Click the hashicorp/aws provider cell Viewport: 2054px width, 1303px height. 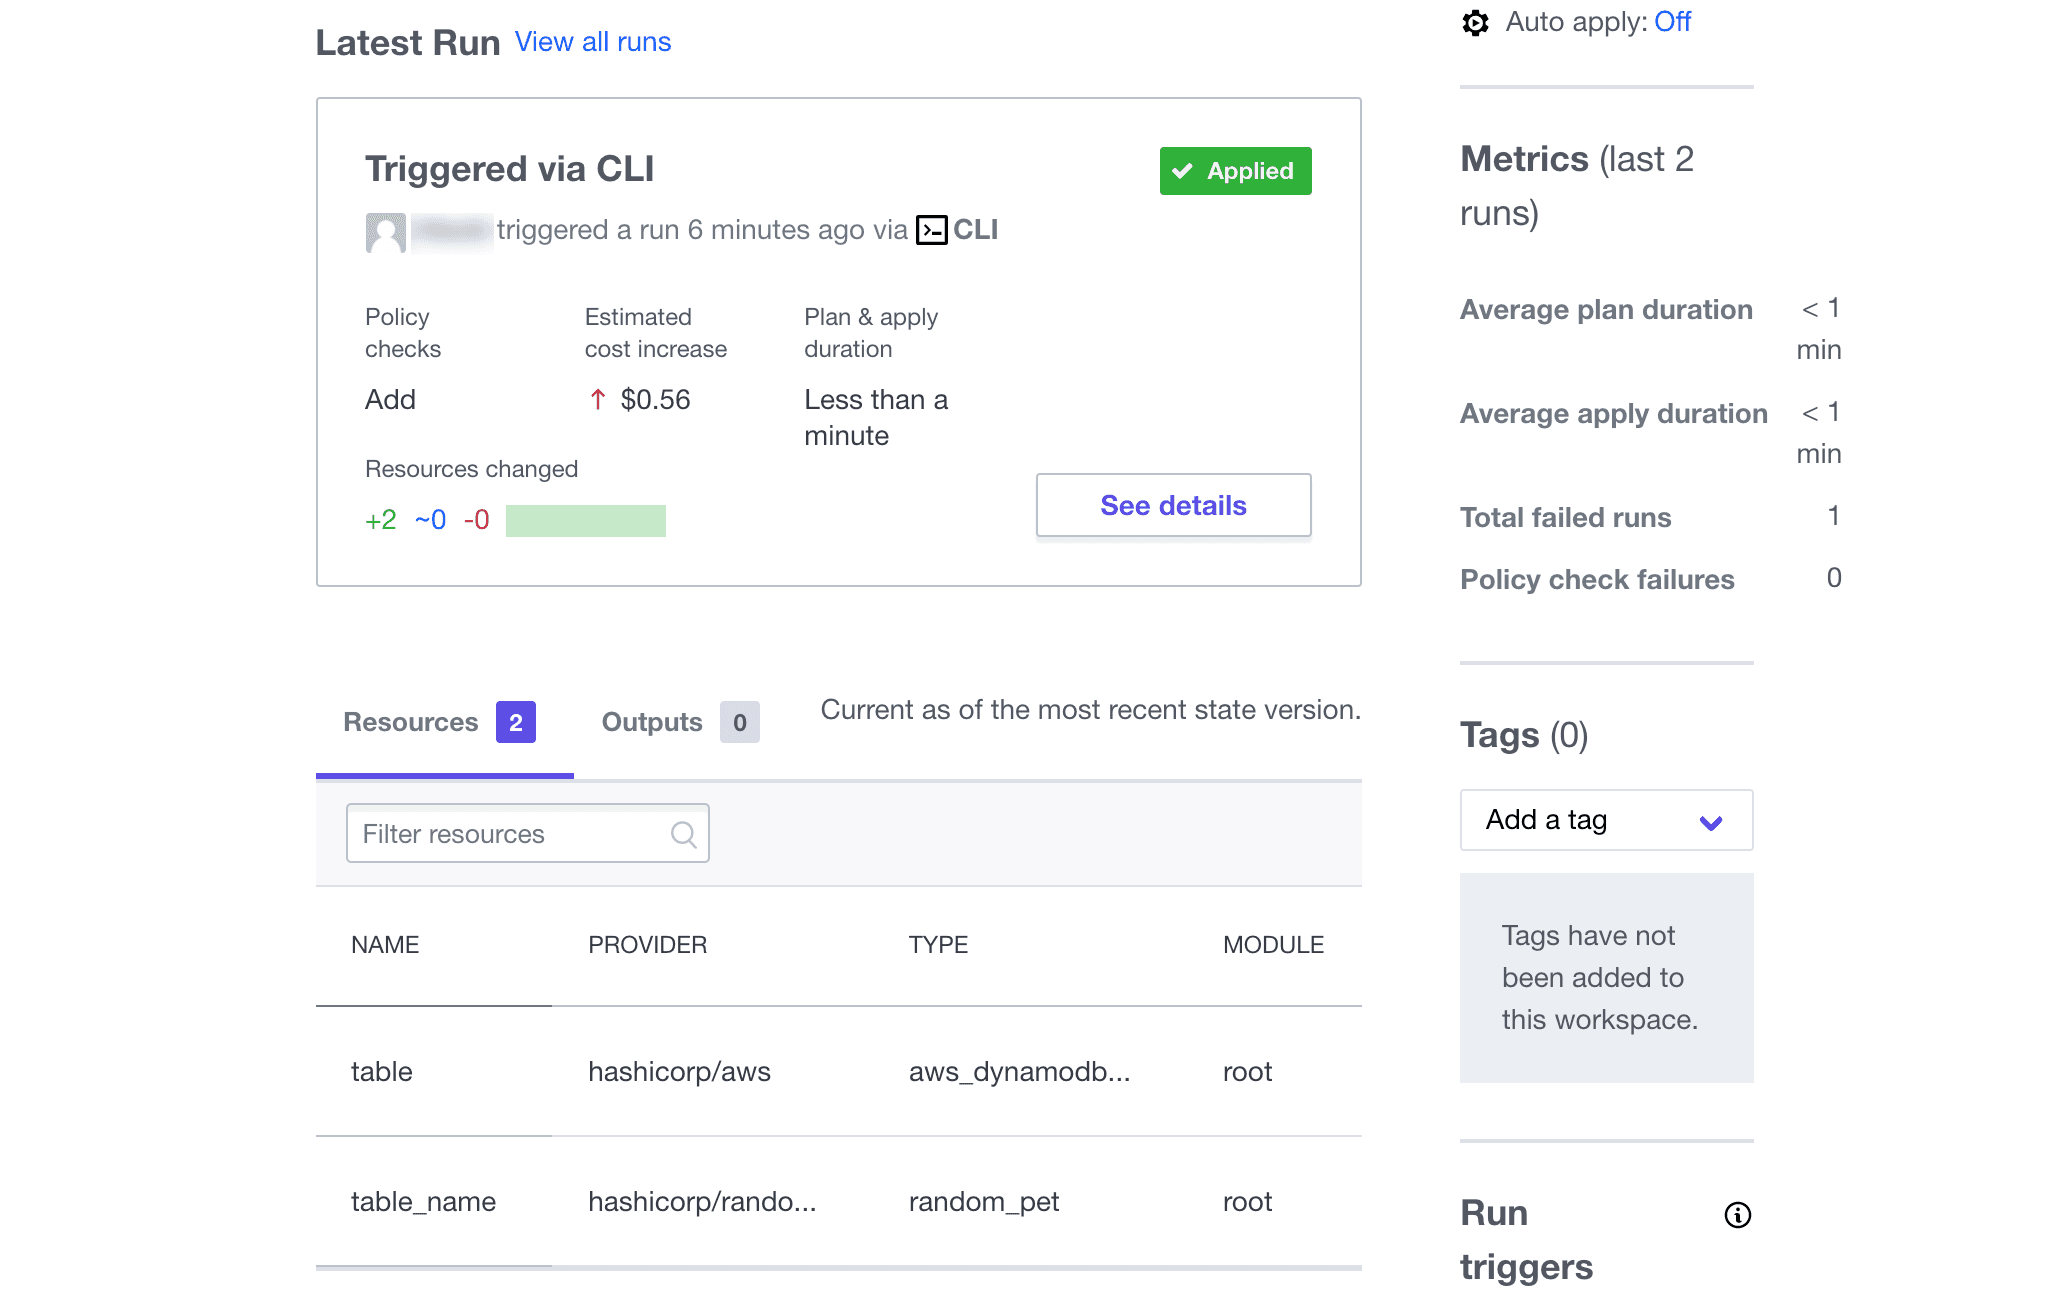680,1072
